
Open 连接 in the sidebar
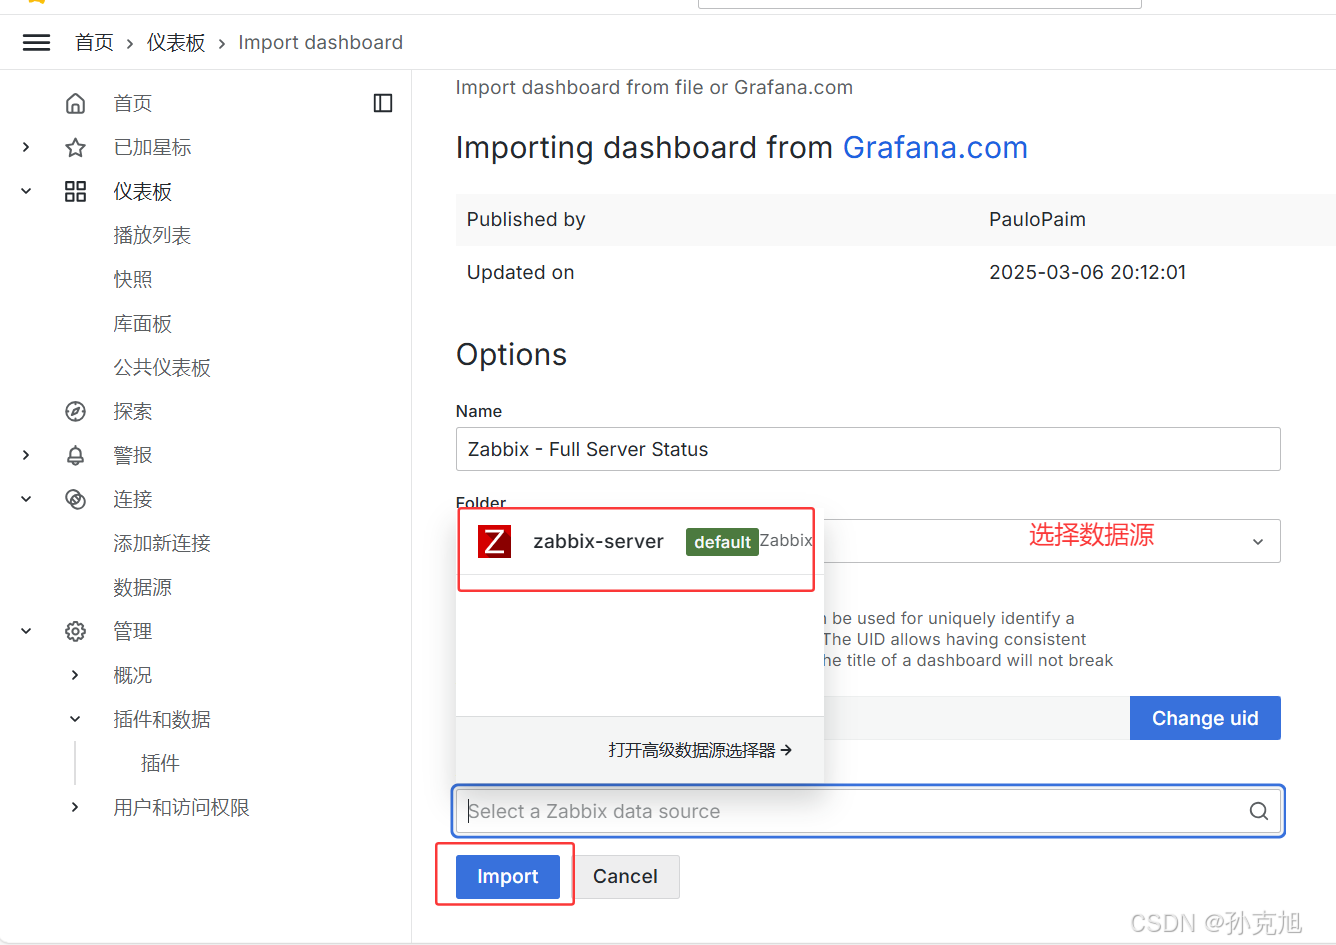[x=133, y=499]
